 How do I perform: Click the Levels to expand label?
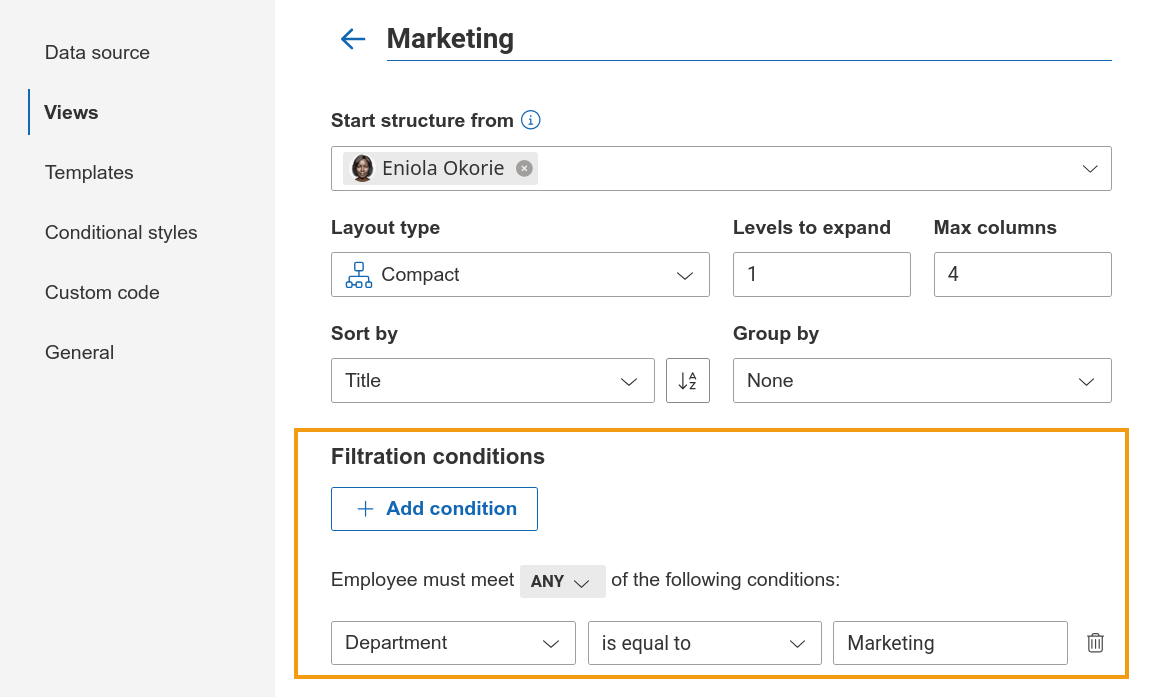pyautogui.click(x=811, y=228)
